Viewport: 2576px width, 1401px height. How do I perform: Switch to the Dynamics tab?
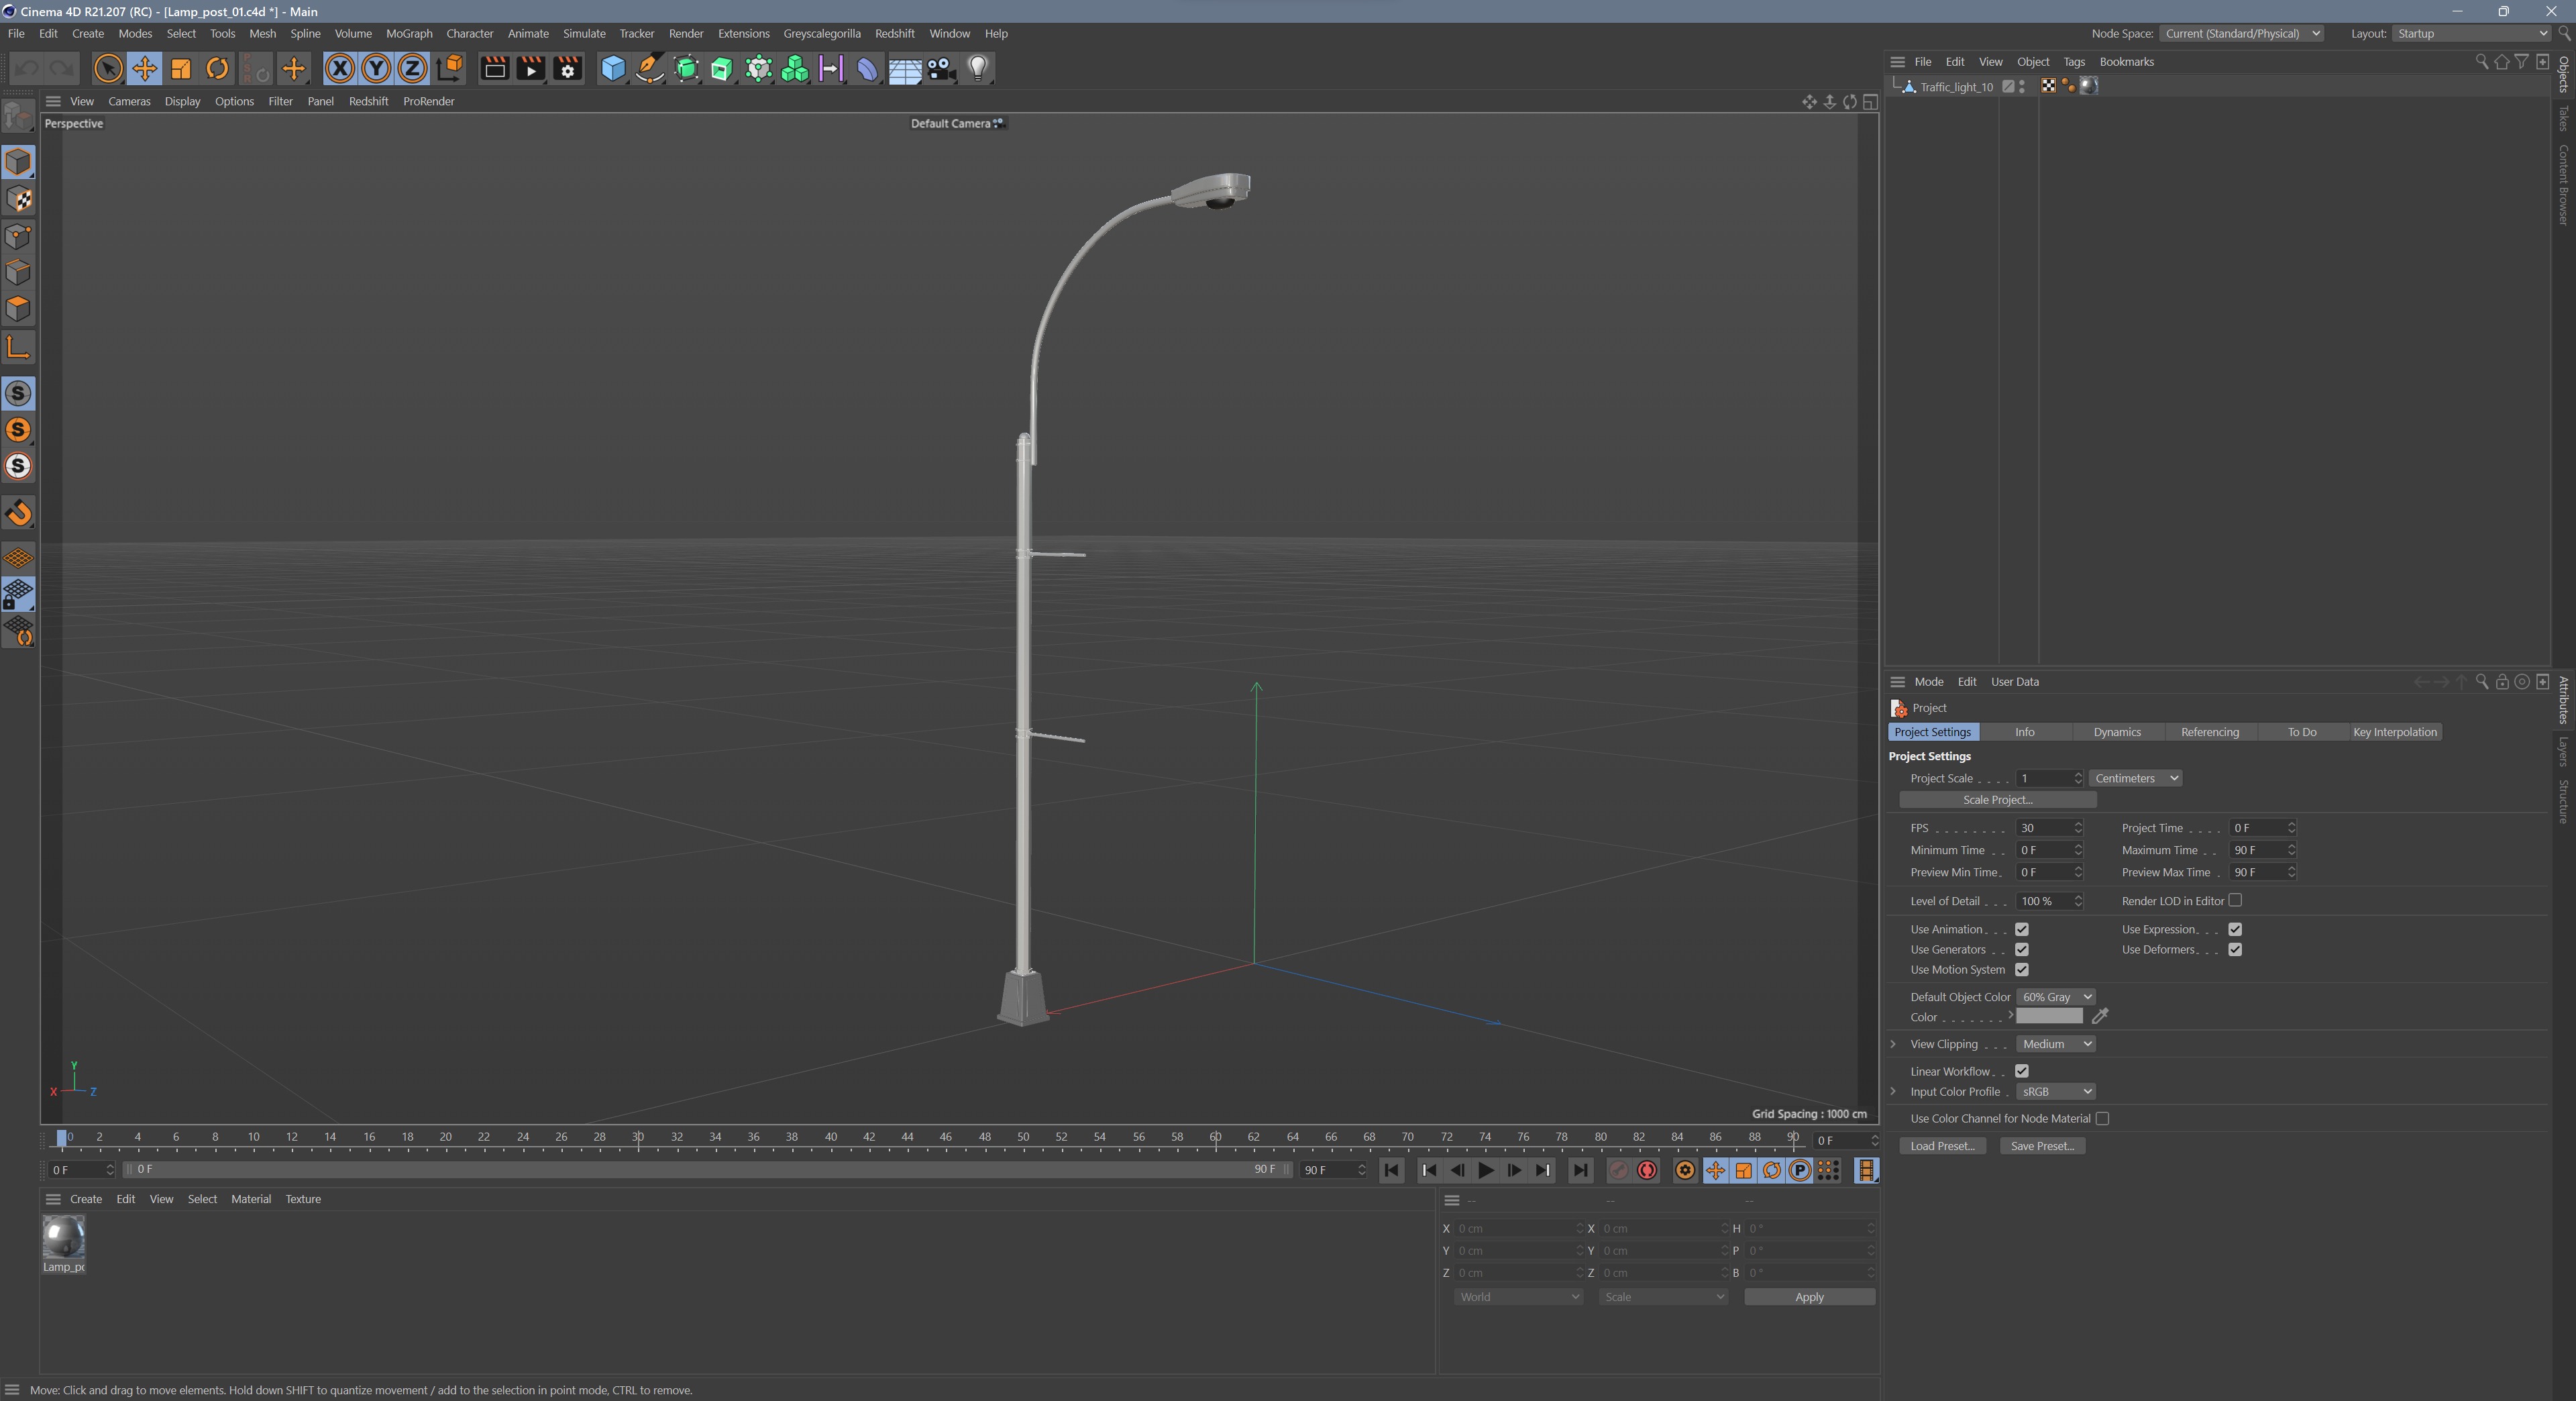click(x=2117, y=732)
